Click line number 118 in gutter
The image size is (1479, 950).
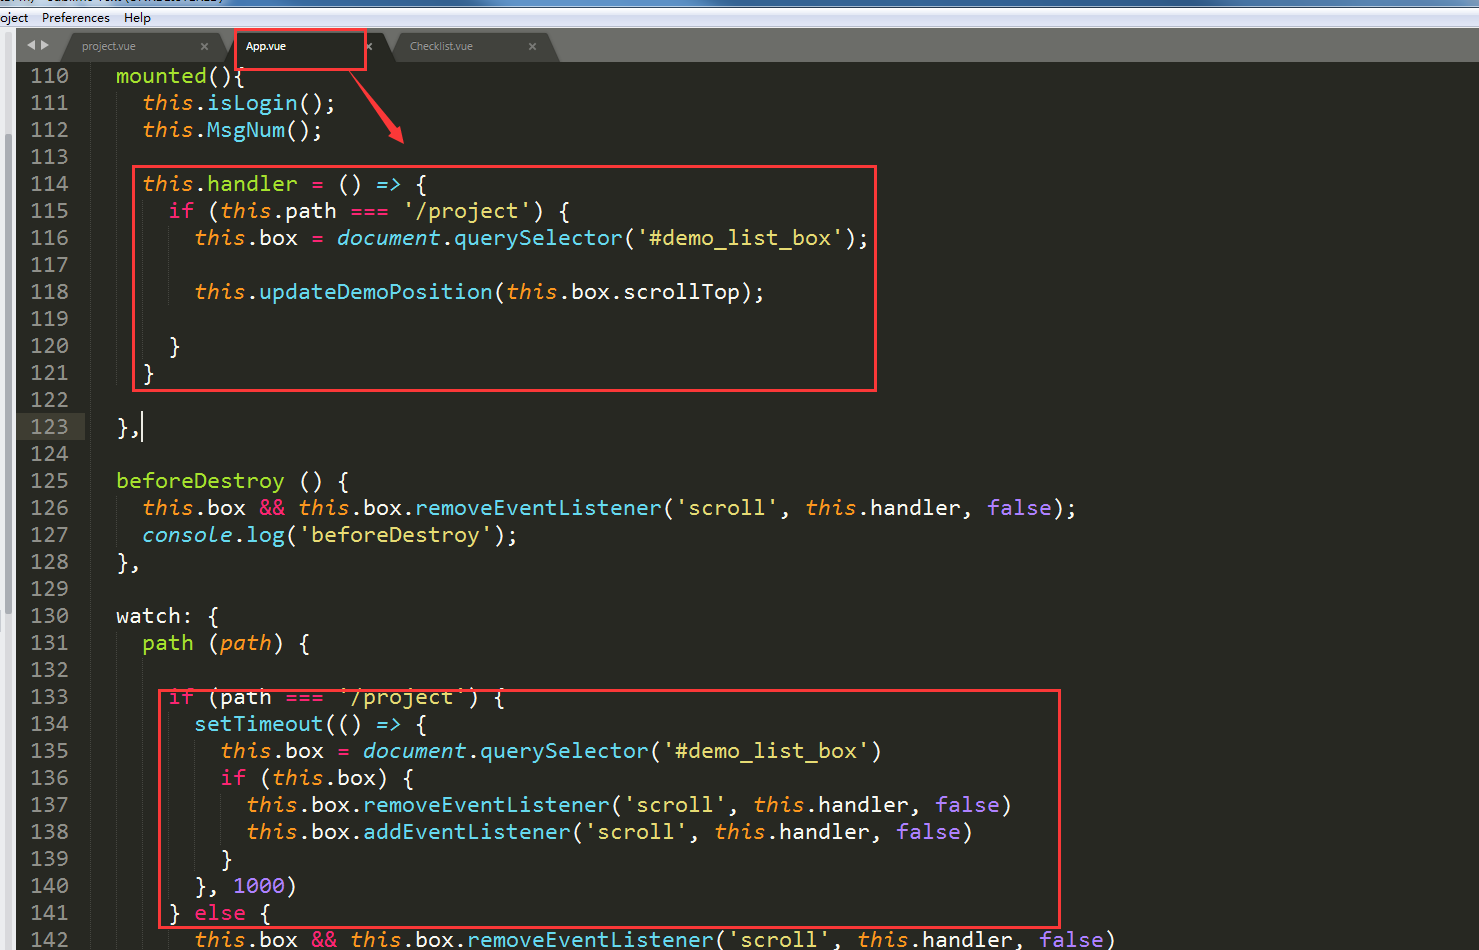[49, 292]
